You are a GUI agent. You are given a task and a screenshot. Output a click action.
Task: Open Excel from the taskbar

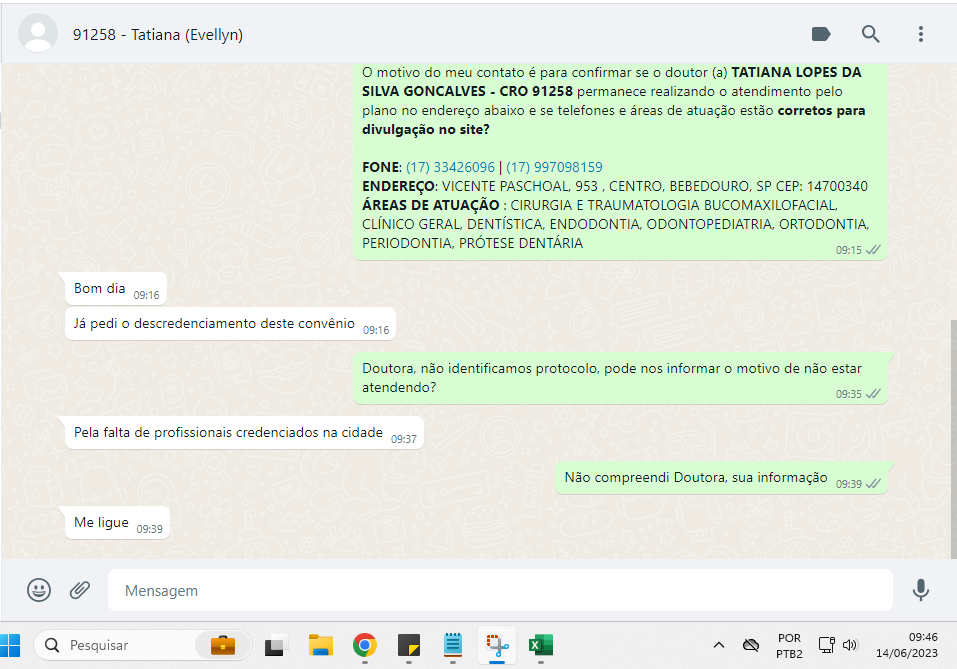point(541,645)
